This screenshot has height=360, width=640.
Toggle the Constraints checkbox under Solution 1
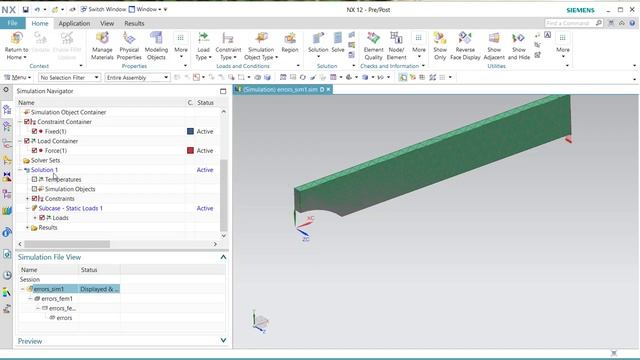[x=34, y=199]
